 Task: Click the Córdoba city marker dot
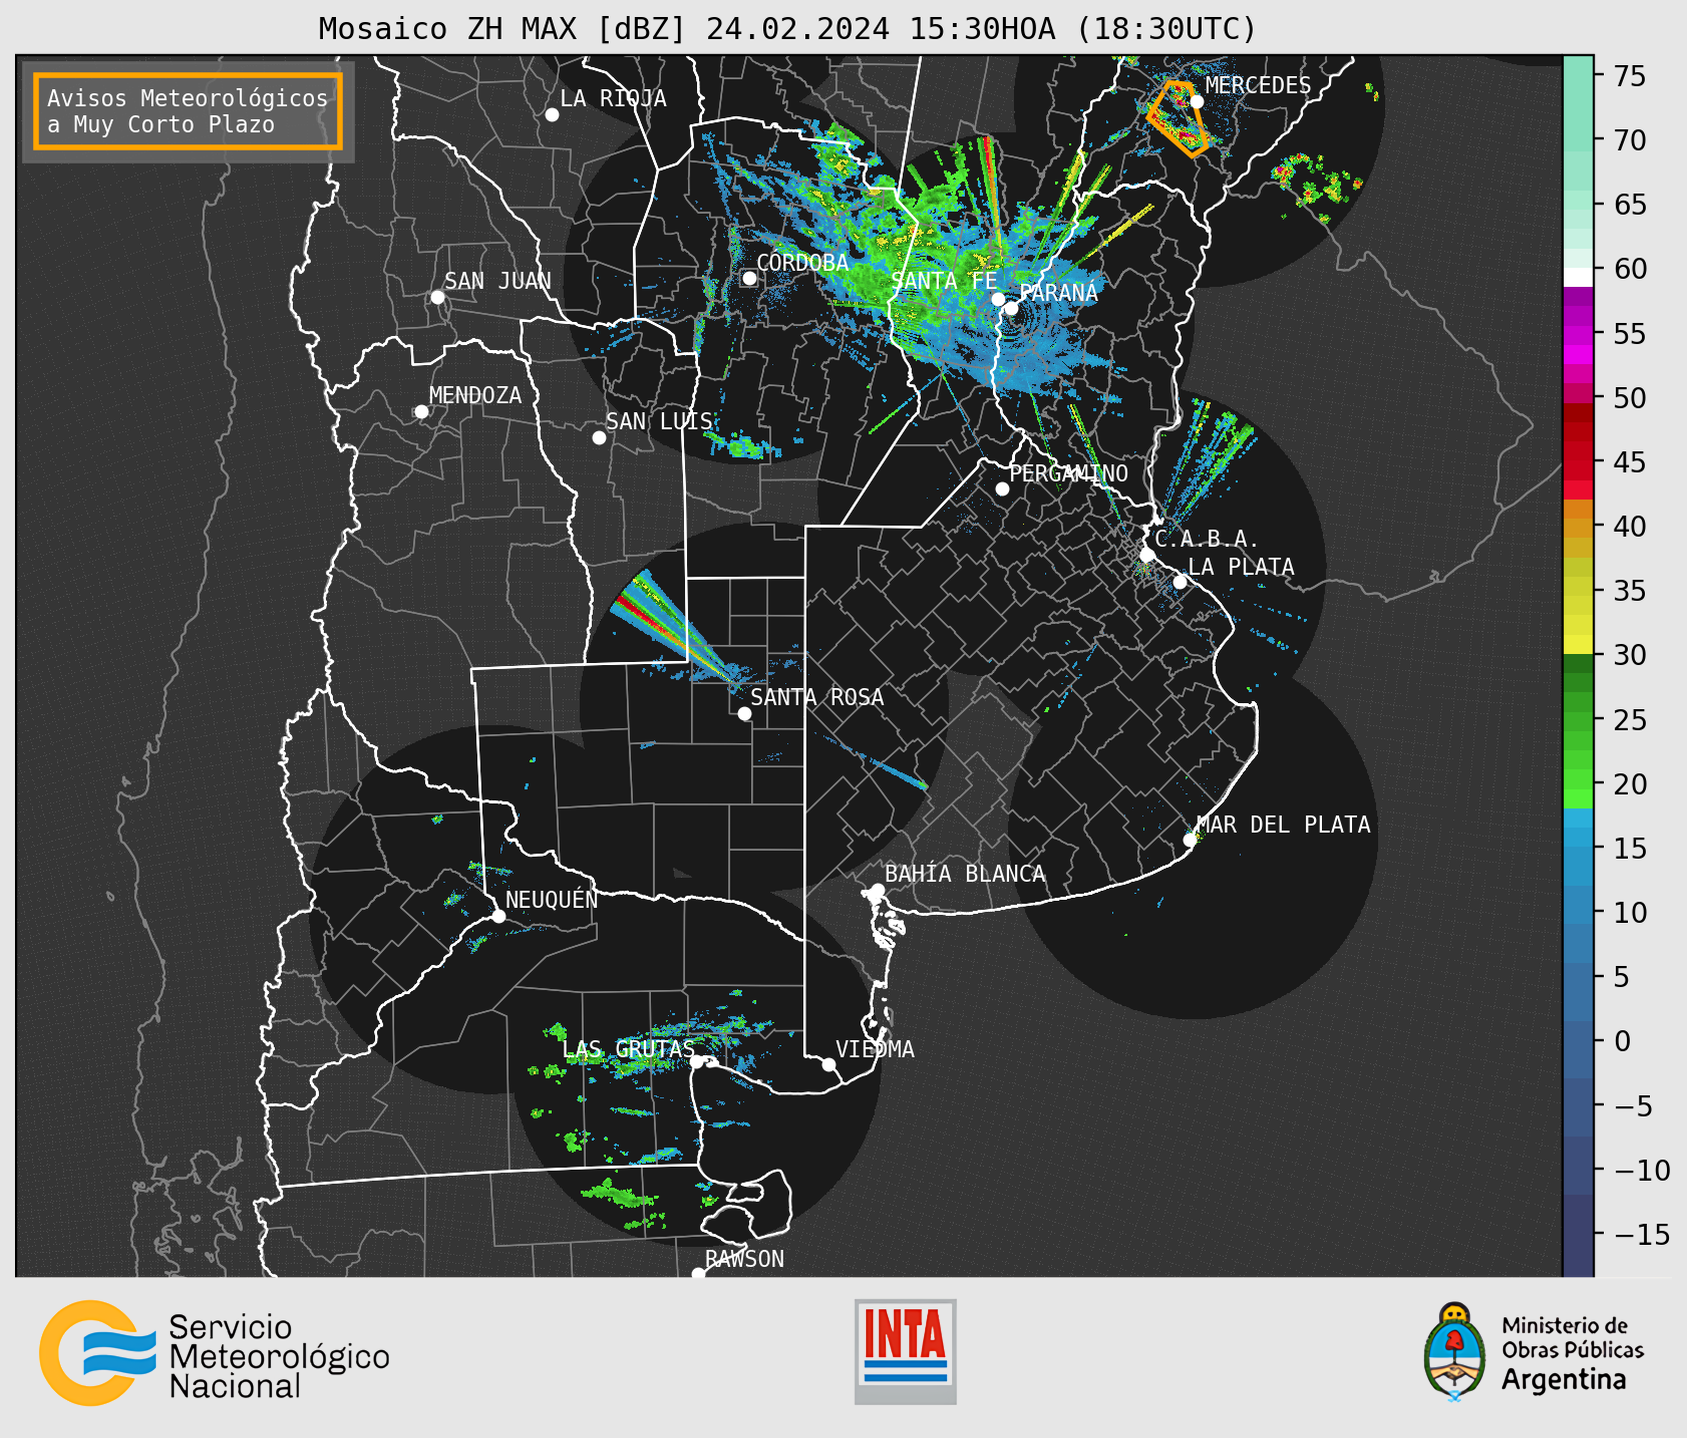(x=749, y=278)
